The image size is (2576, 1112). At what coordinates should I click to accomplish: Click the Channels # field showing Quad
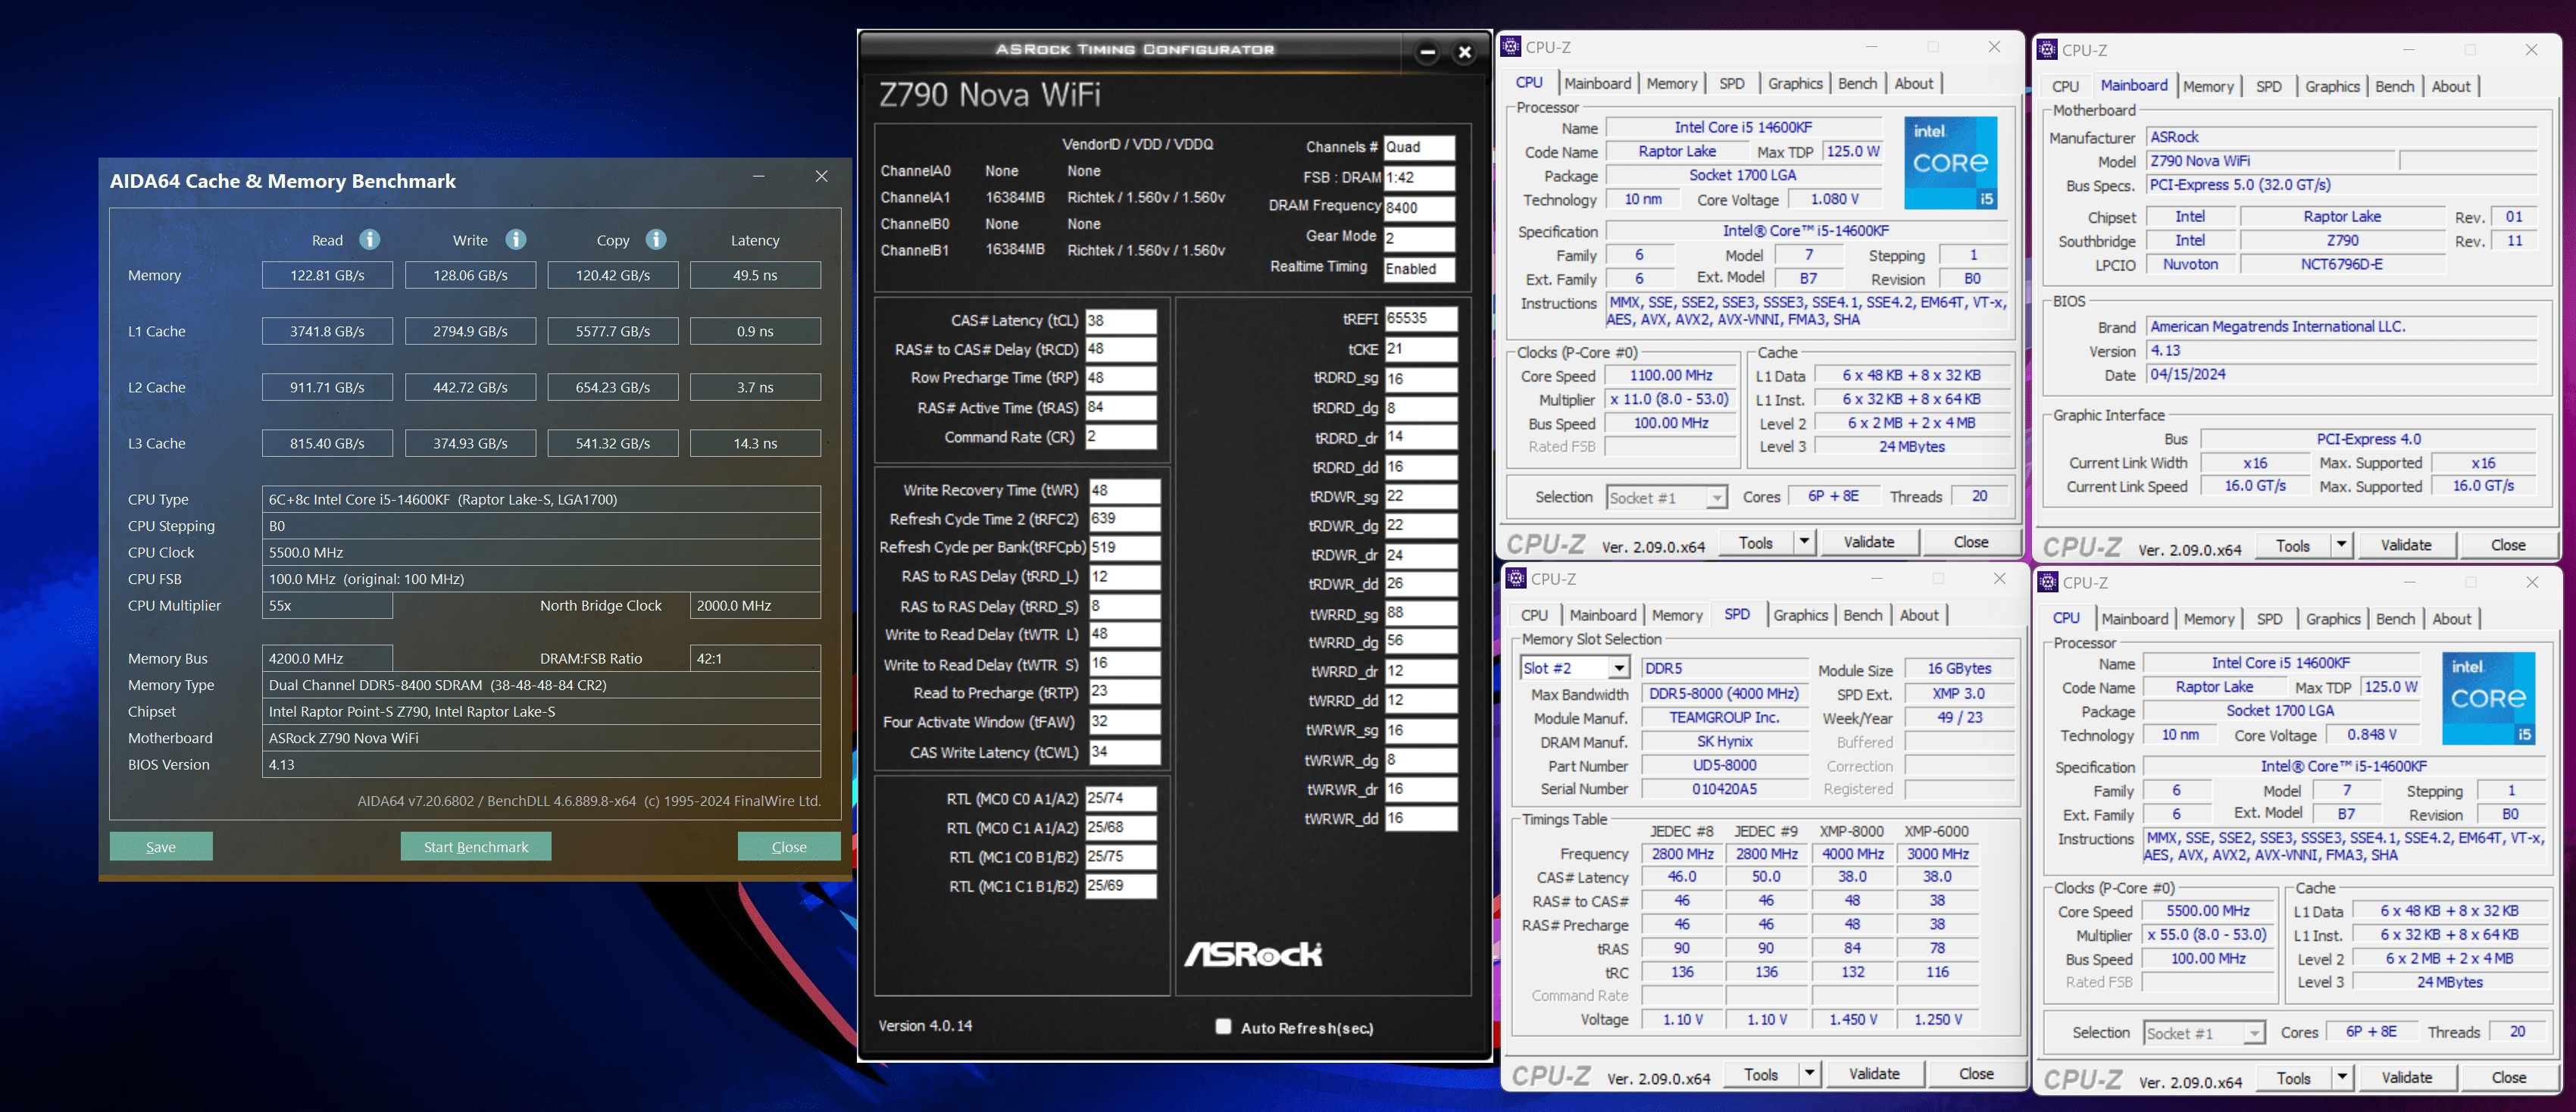click(1419, 148)
